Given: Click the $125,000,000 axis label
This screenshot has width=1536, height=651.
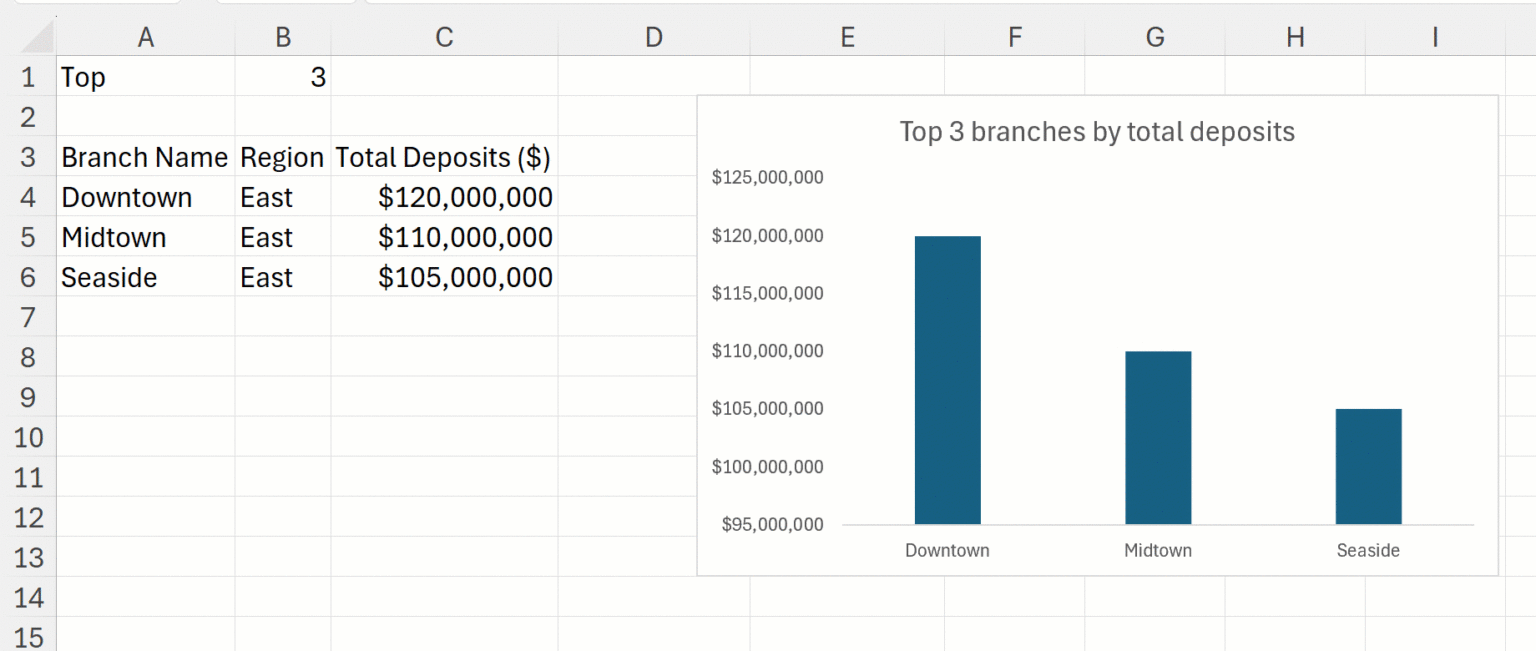Looking at the screenshot, I should pos(768,178).
